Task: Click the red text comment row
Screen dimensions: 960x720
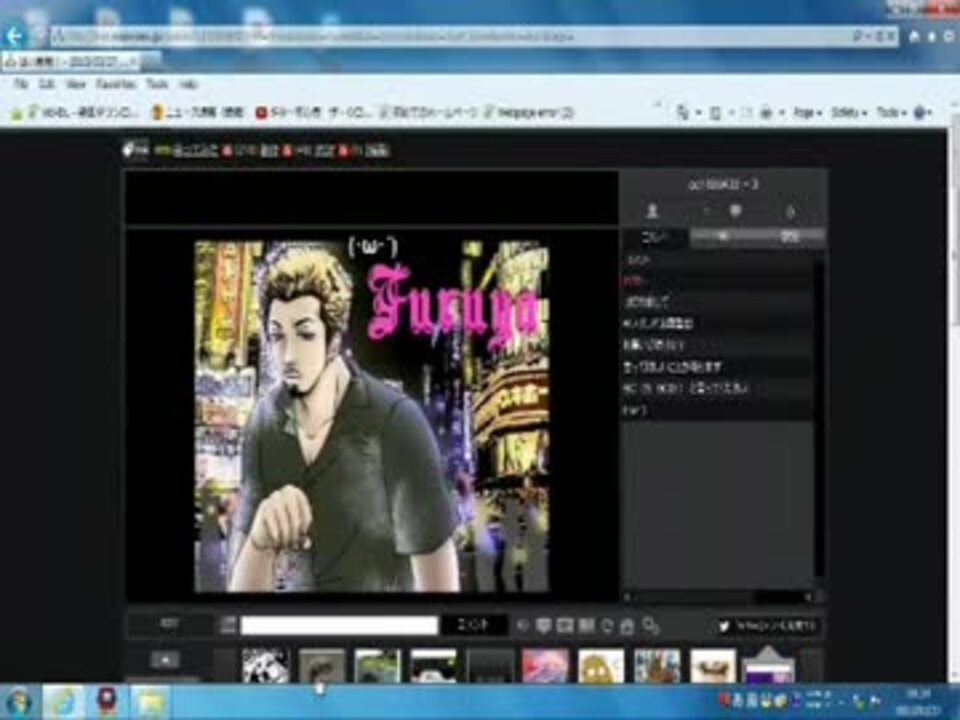Action: (x=717, y=281)
